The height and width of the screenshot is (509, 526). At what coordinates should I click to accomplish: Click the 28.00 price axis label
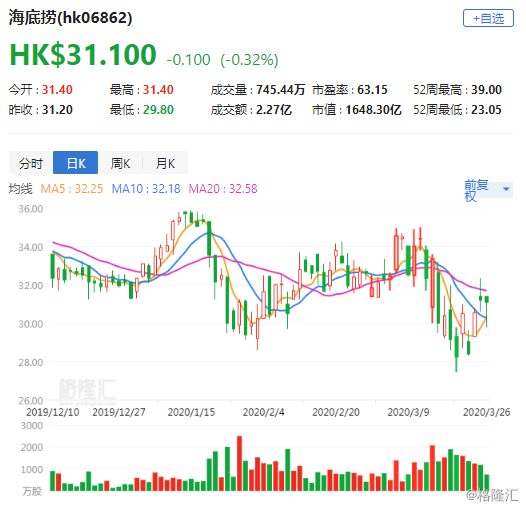(x=31, y=363)
